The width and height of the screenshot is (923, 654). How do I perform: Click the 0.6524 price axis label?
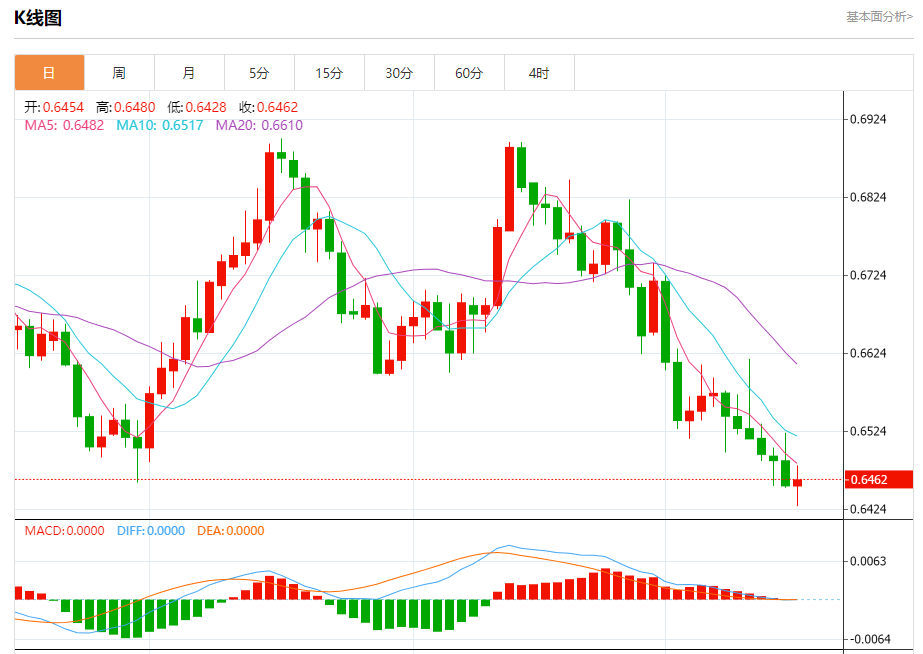868,431
